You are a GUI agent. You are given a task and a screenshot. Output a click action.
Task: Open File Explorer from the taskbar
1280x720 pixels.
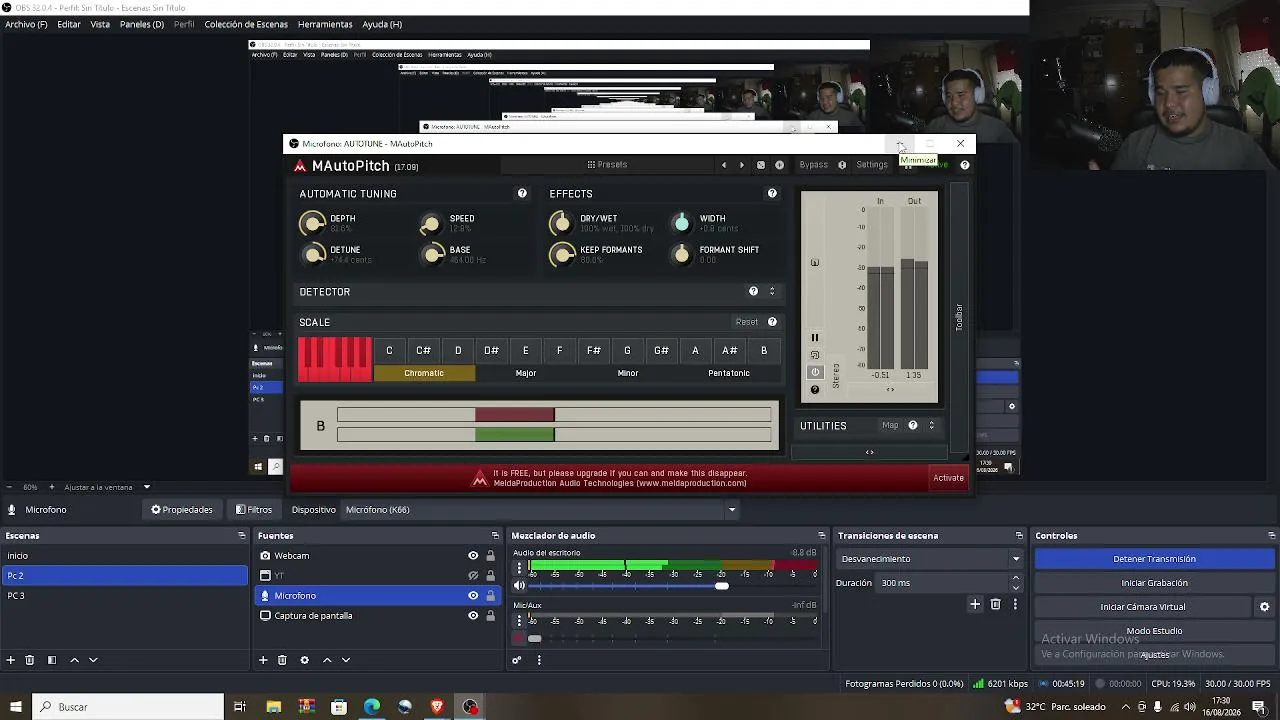[x=273, y=707]
